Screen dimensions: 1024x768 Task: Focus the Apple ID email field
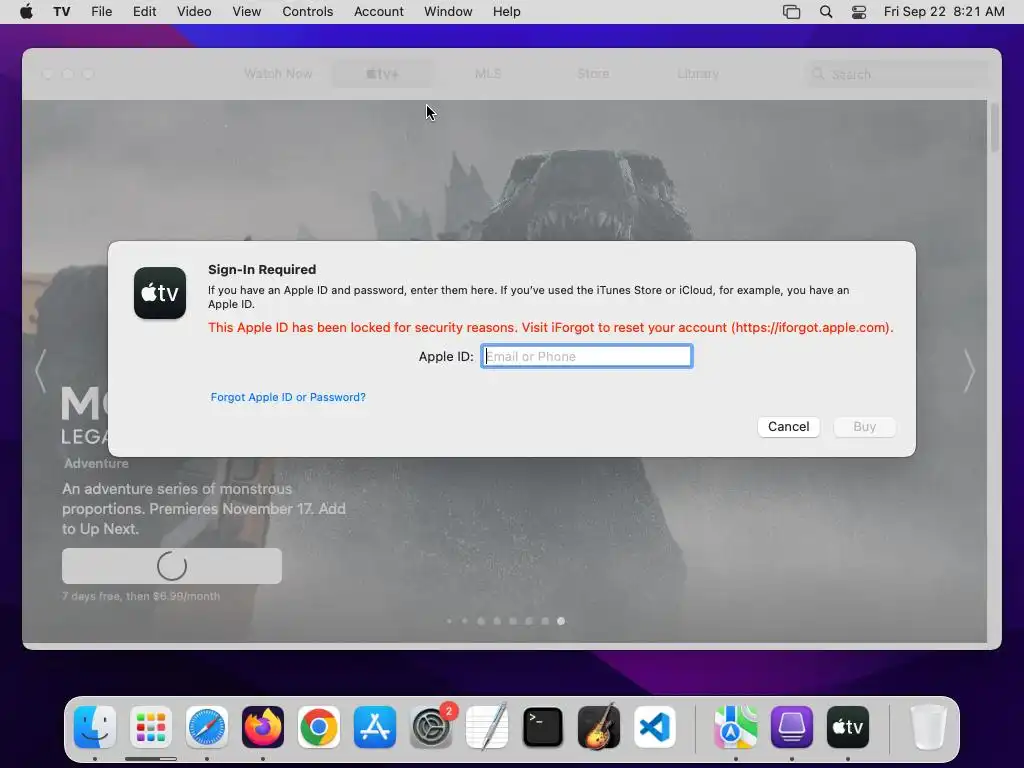586,356
